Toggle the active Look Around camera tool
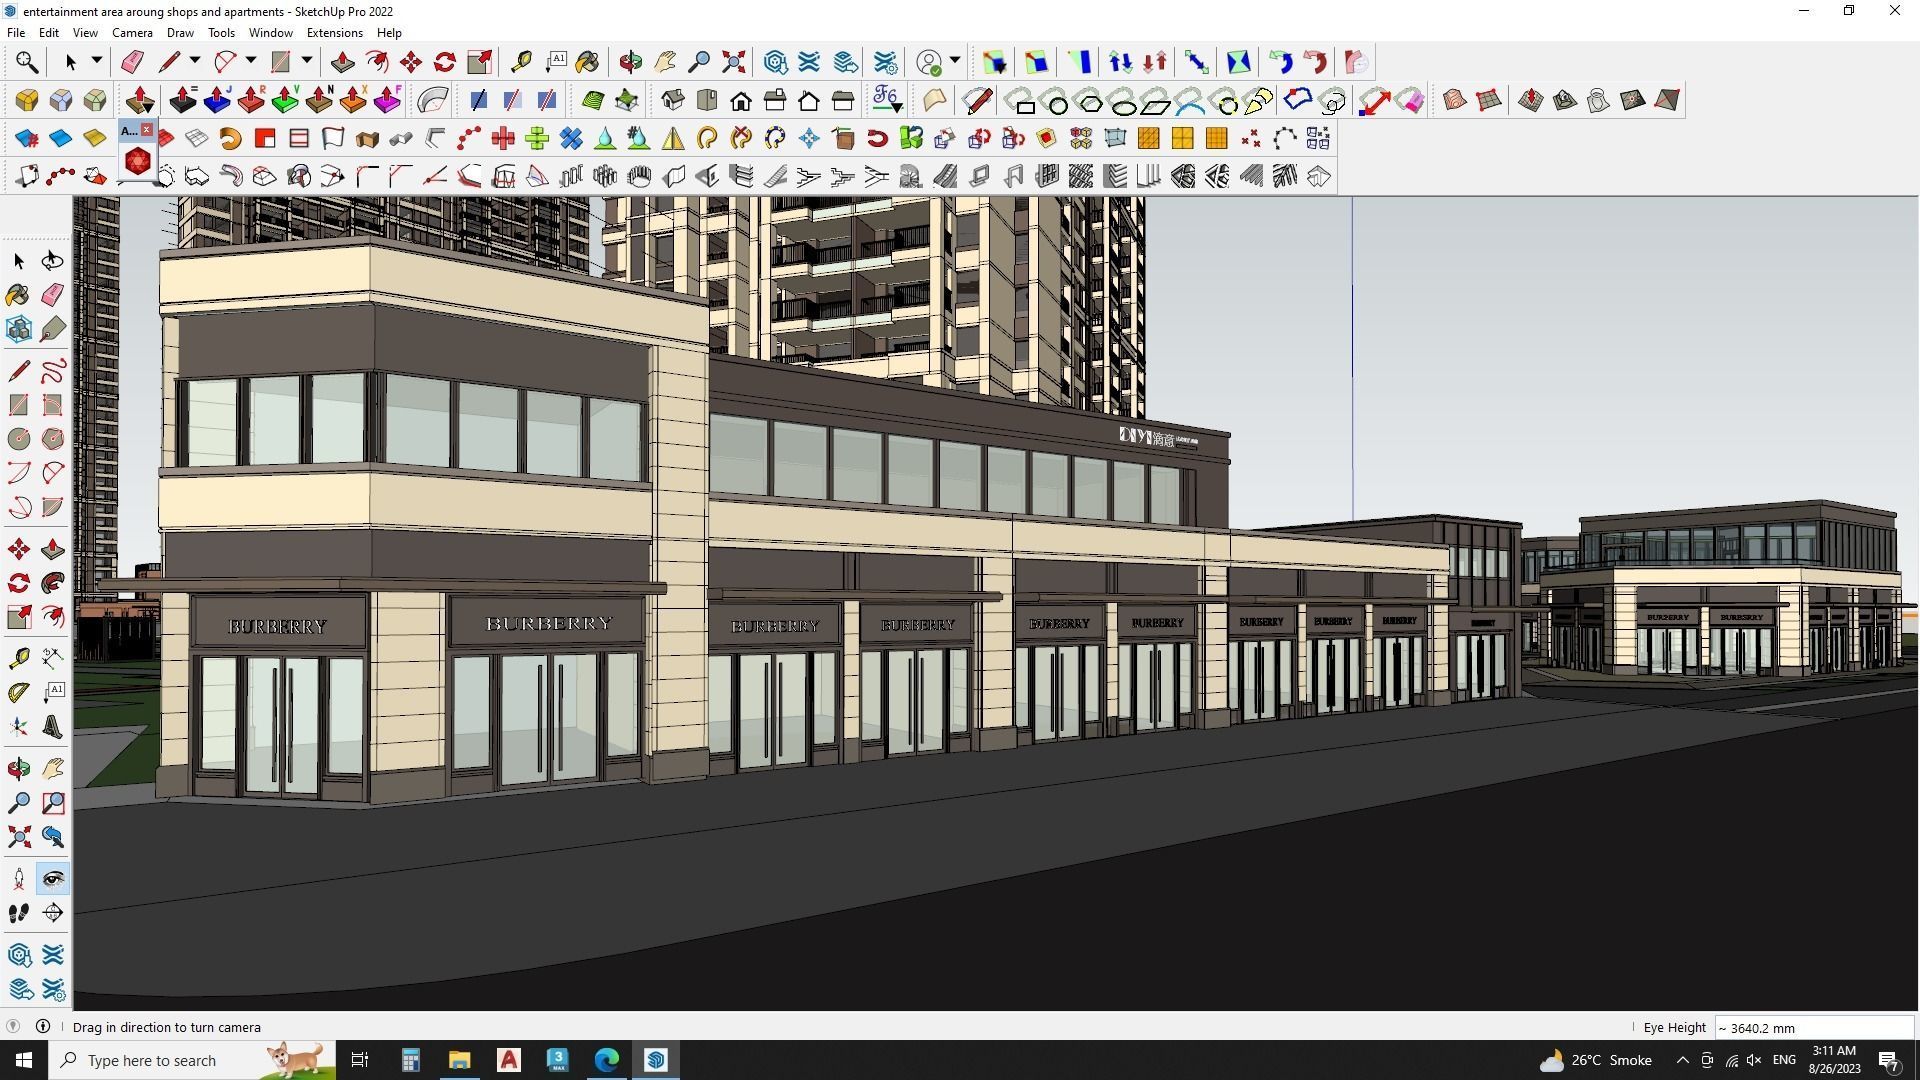This screenshot has height=1080, width=1920. [52, 878]
